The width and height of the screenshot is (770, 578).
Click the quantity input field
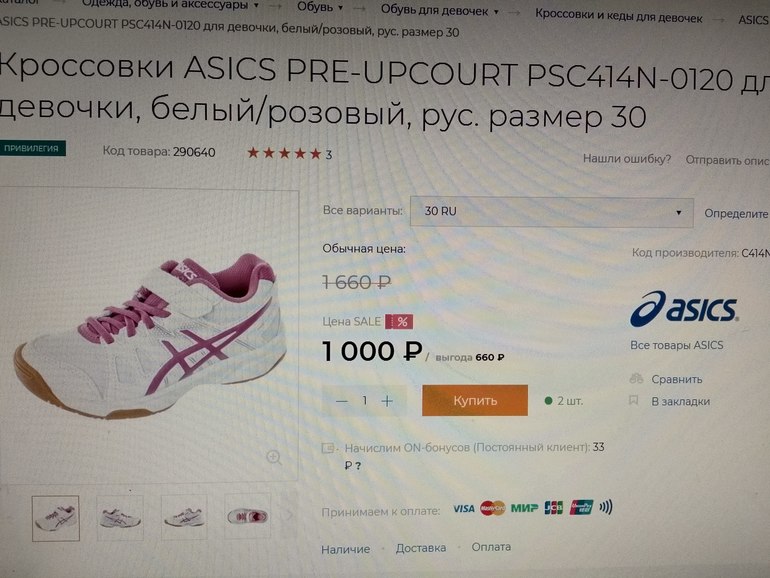point(364,401)
